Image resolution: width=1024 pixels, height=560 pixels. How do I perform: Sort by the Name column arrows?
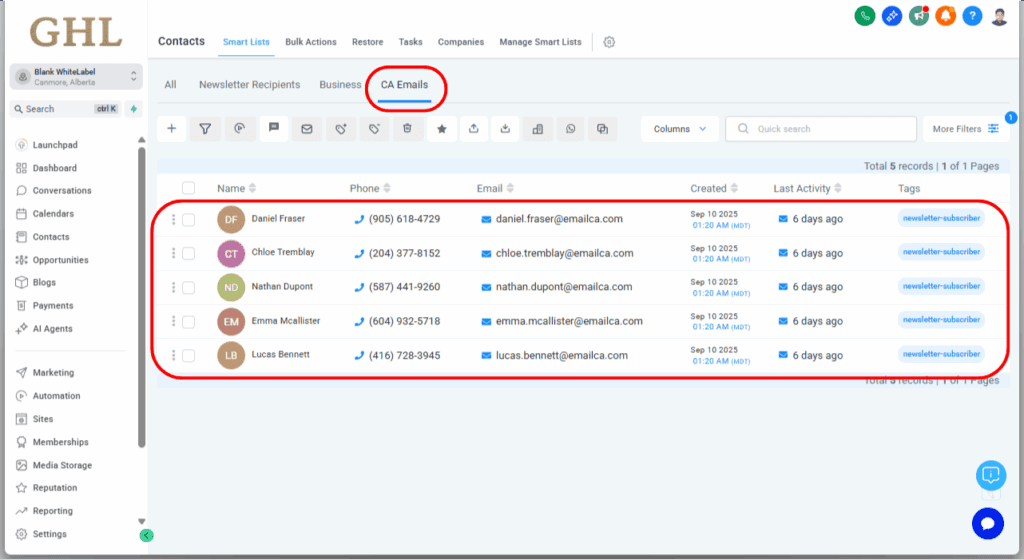click(x=253, y=188)
